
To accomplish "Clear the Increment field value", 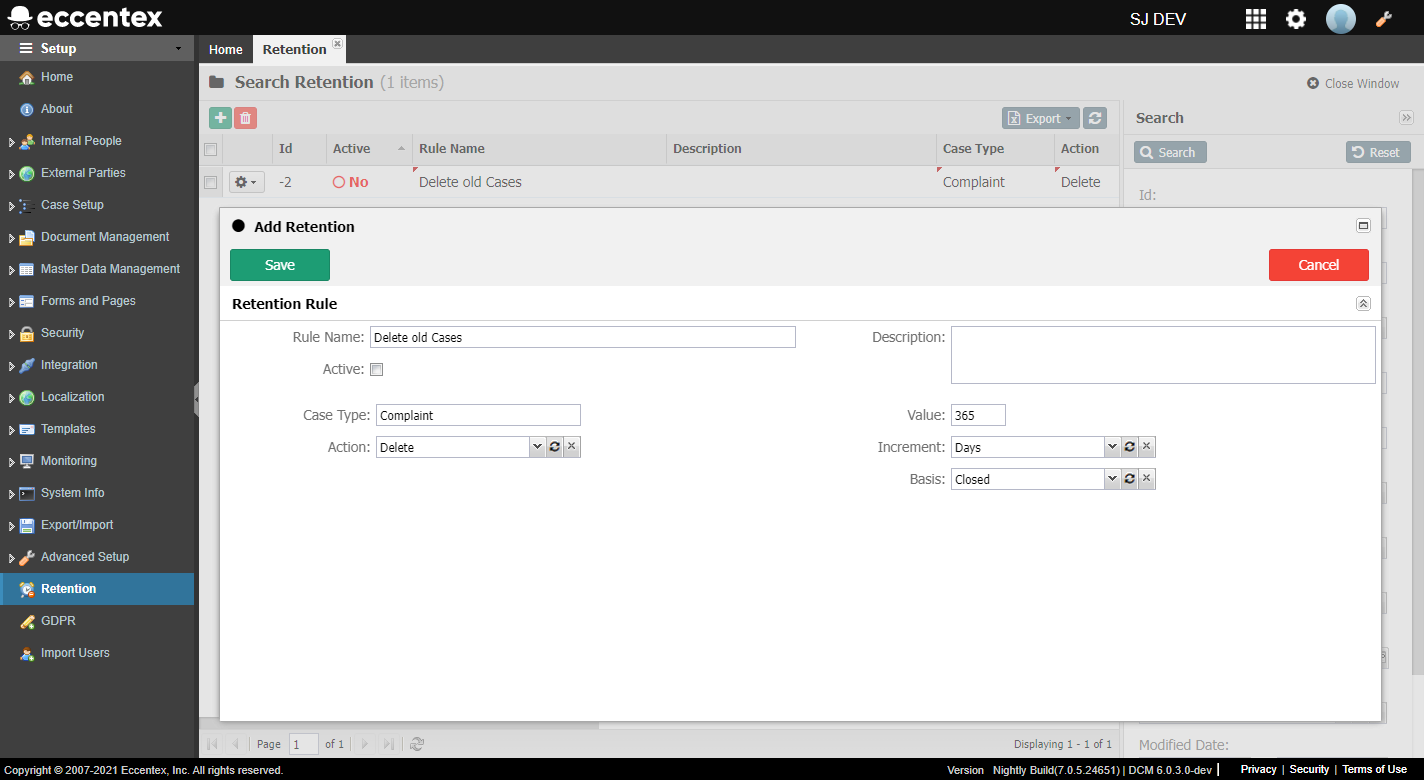I will click(1147, 447).
